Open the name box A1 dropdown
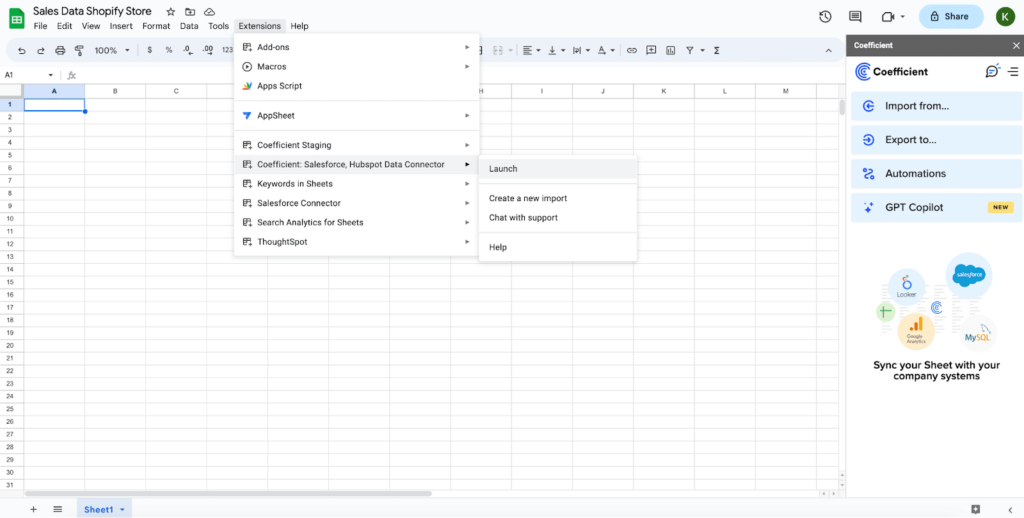Image resolution: width=1024 pixels, height=518 pixels. [x=50, y=75]
